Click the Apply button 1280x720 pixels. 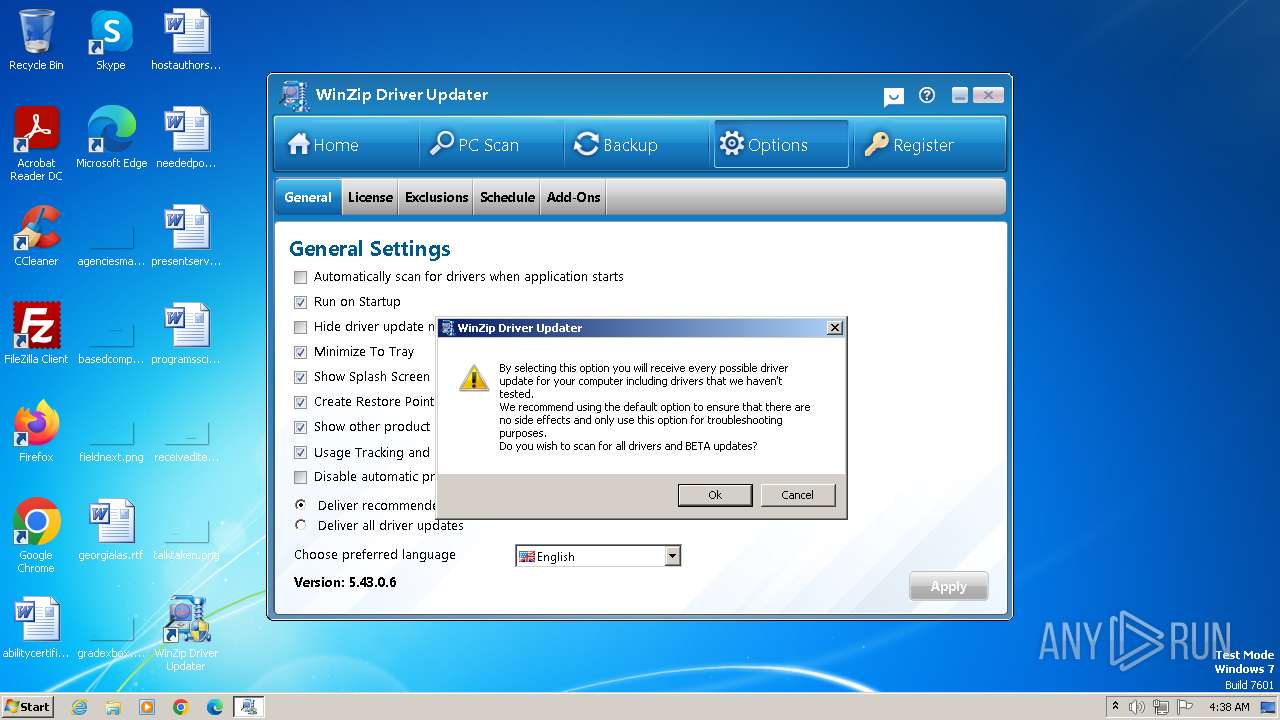(948, 586)
